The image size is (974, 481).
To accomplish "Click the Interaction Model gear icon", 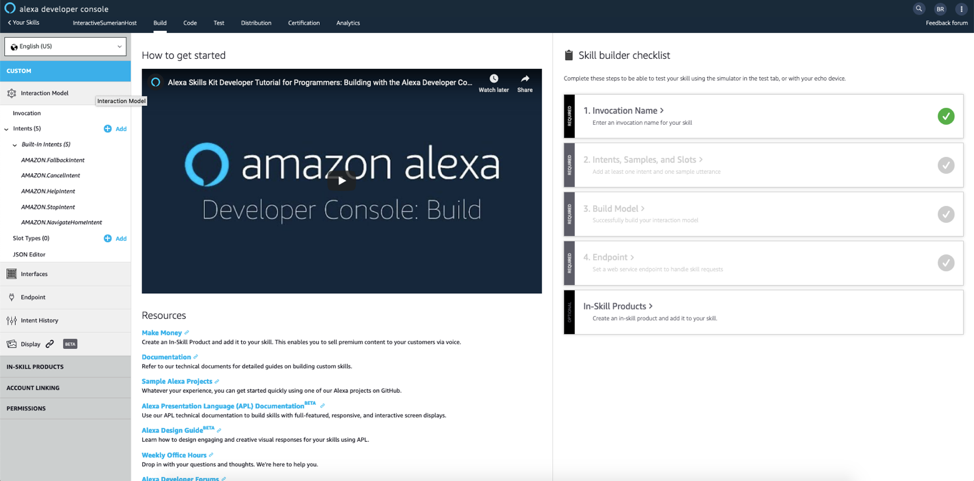I will point(11,93).
